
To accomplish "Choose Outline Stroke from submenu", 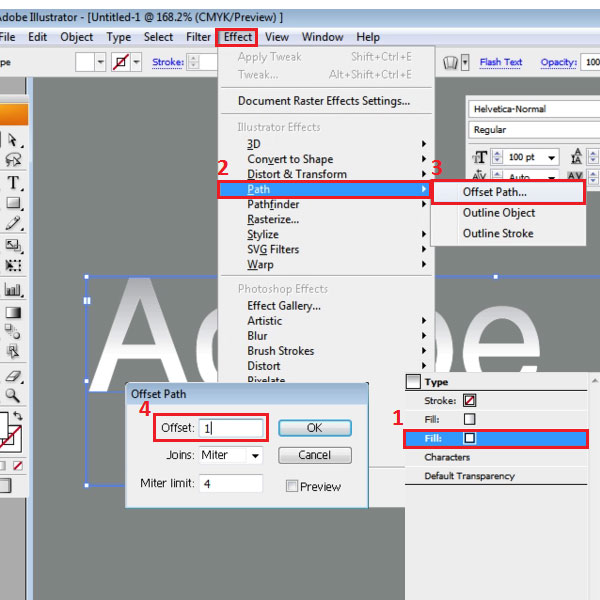I will coord(508,233).
